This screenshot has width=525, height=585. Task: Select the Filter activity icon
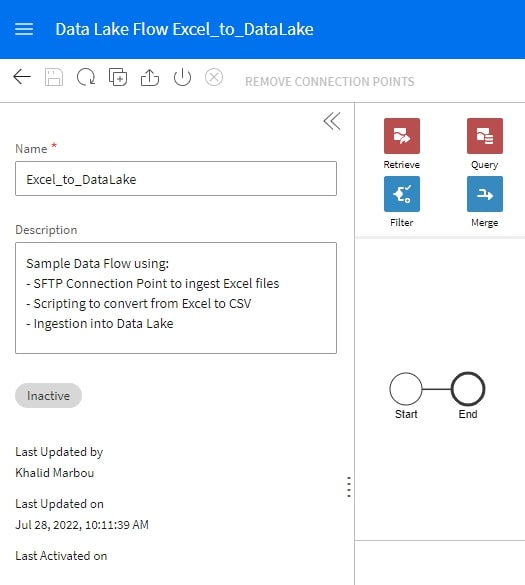[401, 194]
